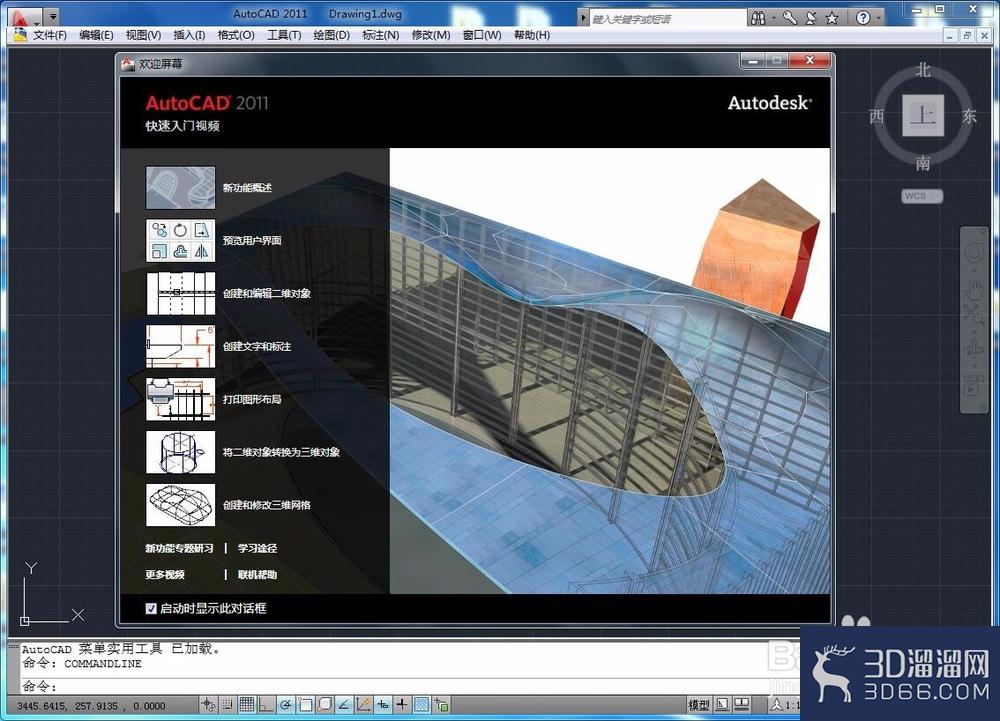Play the 预览用户界面 video thumbnail
The image size is (1000, 721).
tap(180, 240)
